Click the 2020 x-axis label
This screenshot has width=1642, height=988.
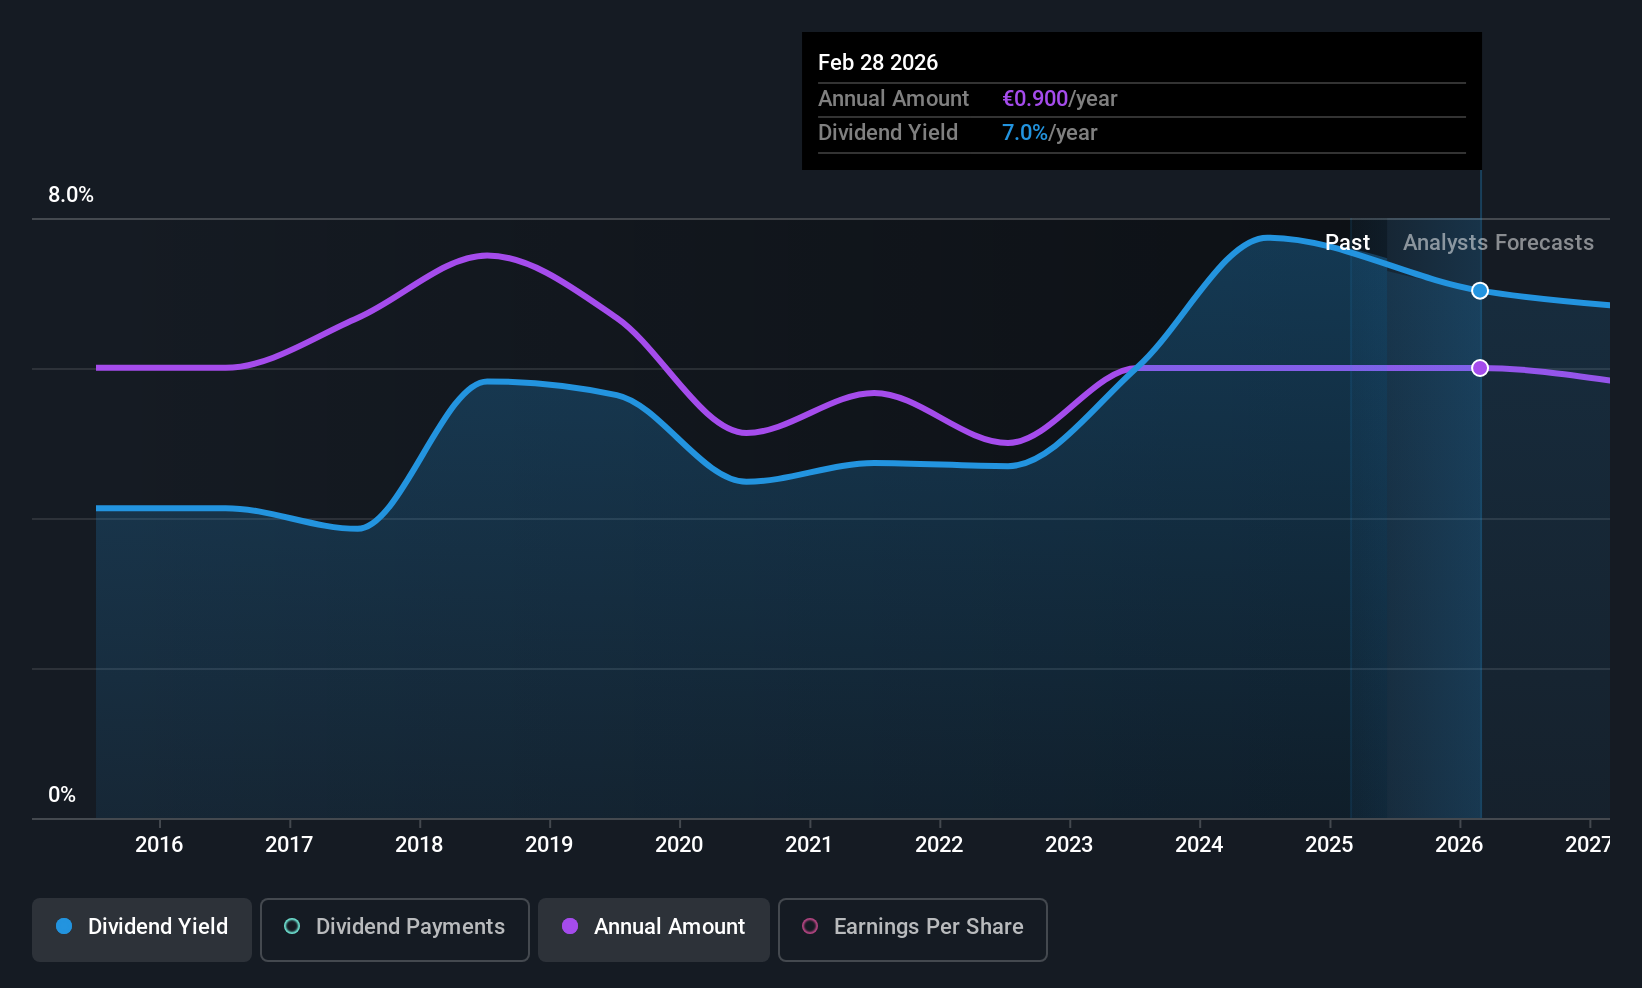679,845
